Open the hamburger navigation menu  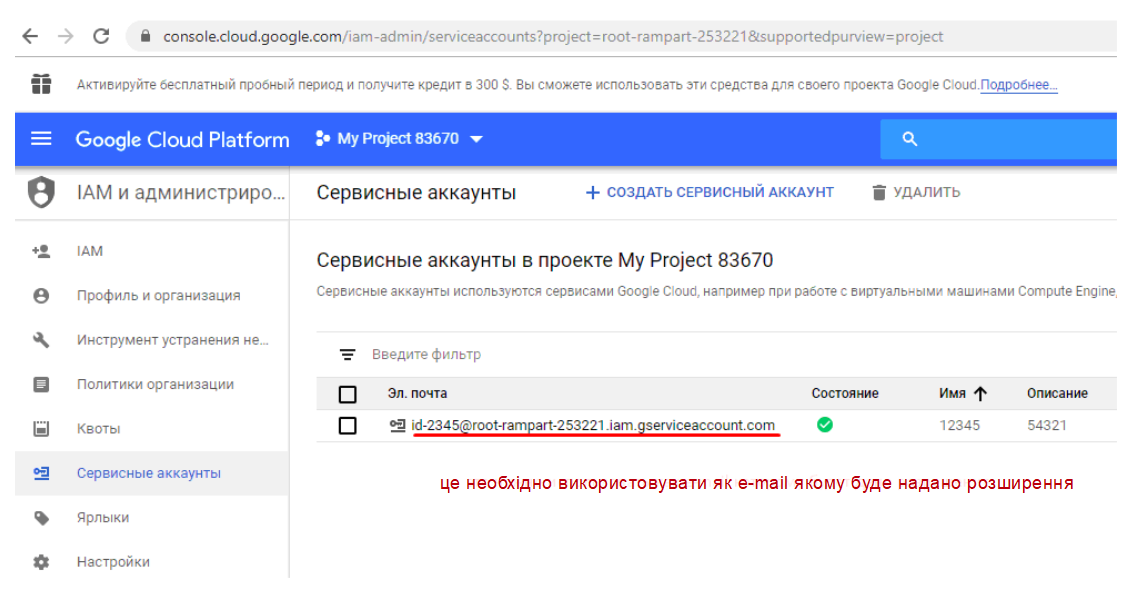[41, 139]
